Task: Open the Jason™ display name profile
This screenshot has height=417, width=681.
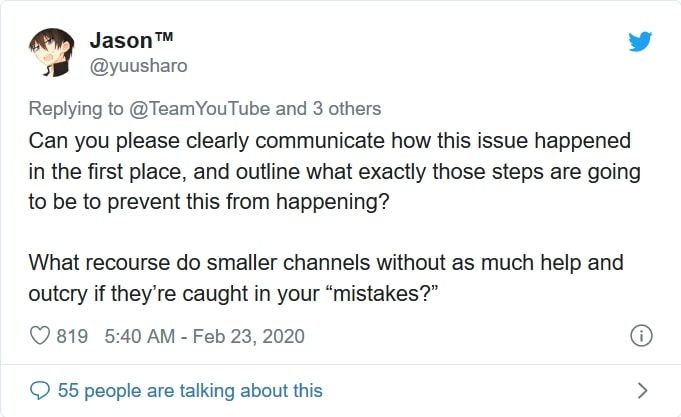Action: click(x=131, y=40)
